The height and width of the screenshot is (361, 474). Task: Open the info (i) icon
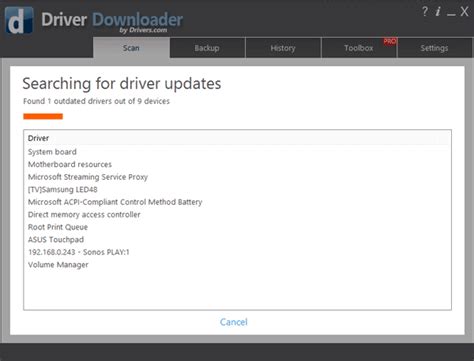[x=438, y=12]
